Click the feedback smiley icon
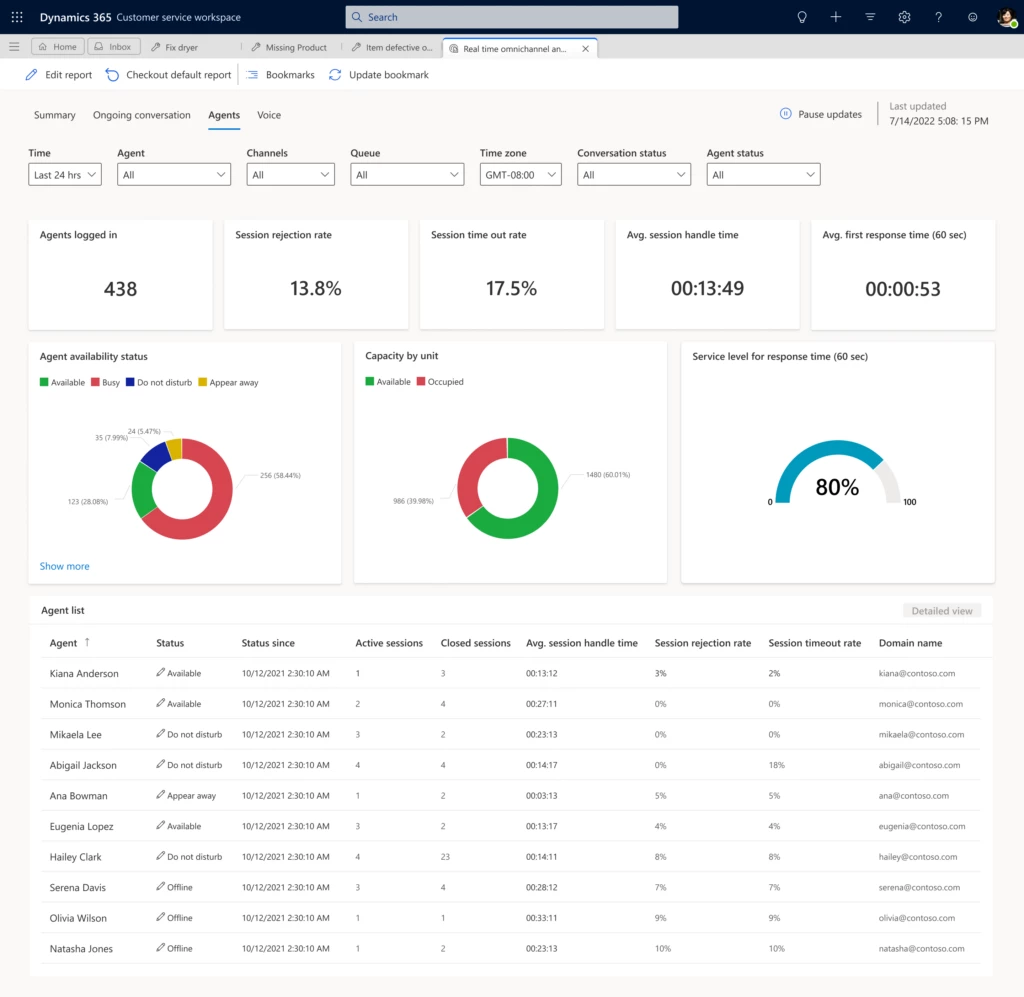Image resolution: width=1024 pixels, height=997 pixels. (x=972, y=16)
